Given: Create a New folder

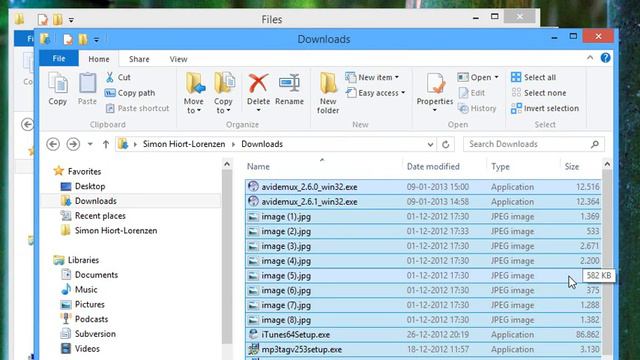Looking at the screenshot, I should coord(328,93).
